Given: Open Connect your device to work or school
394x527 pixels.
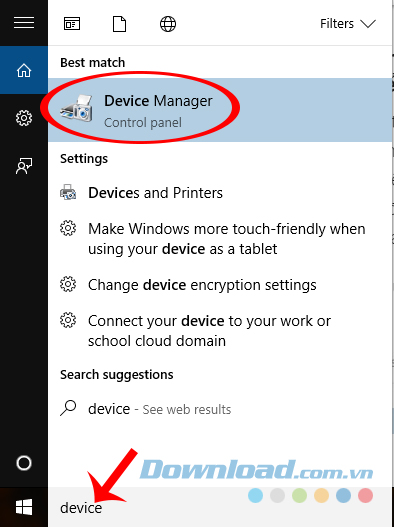Looking at the screenshot, I should tap(220, 331).
